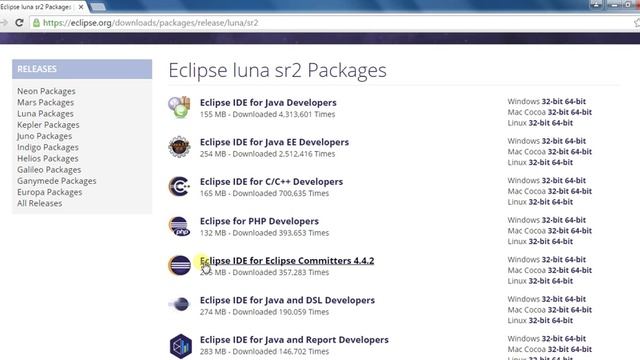This screenshot has width=640, height=360.
Task: Click the Eclipse IDE for Java Developers package icon
Action: (x=179, y=108)
